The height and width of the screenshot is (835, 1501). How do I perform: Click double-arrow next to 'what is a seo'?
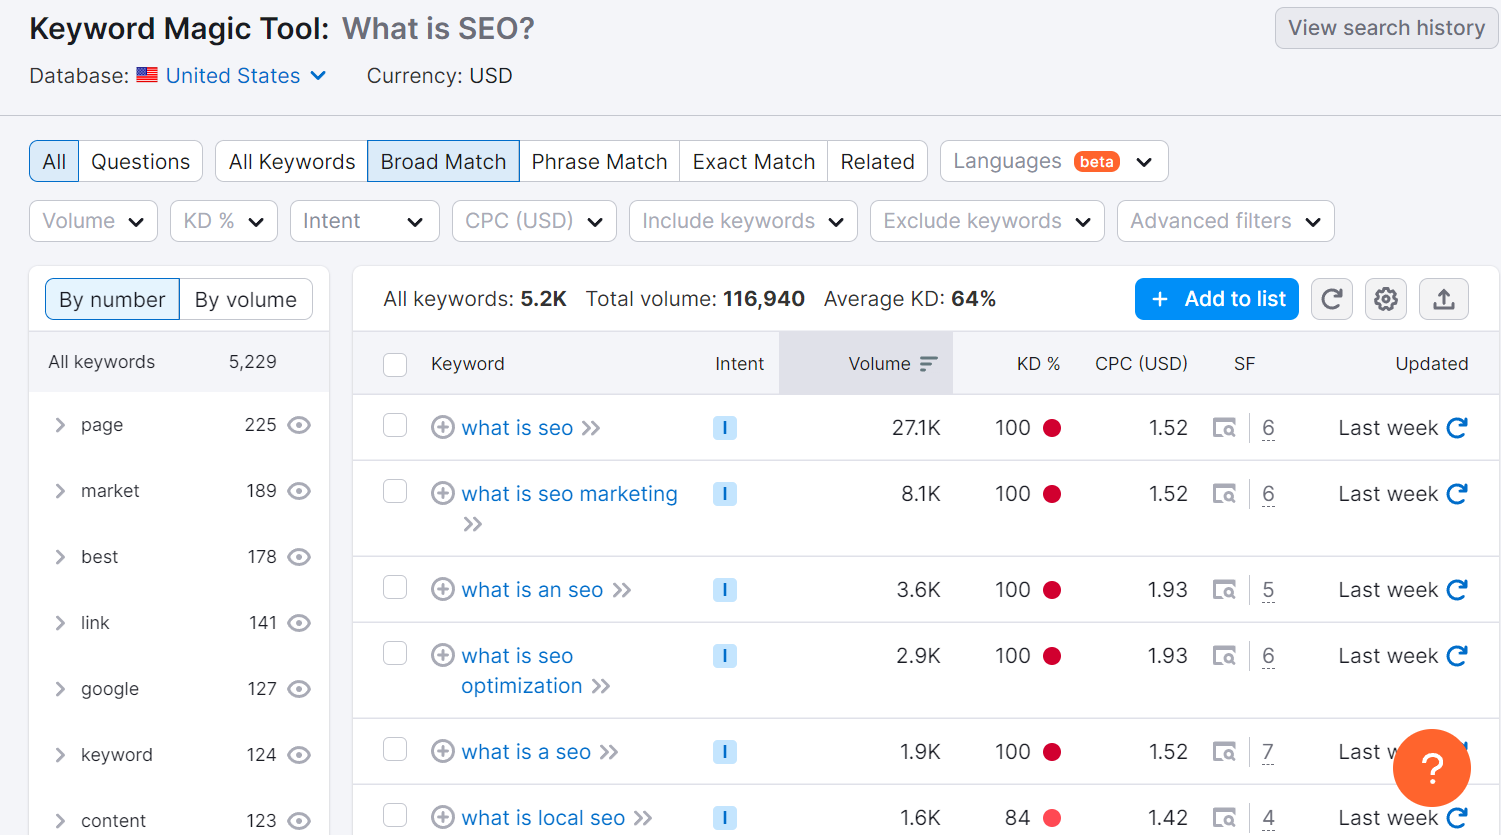click(x=609, y=752)
